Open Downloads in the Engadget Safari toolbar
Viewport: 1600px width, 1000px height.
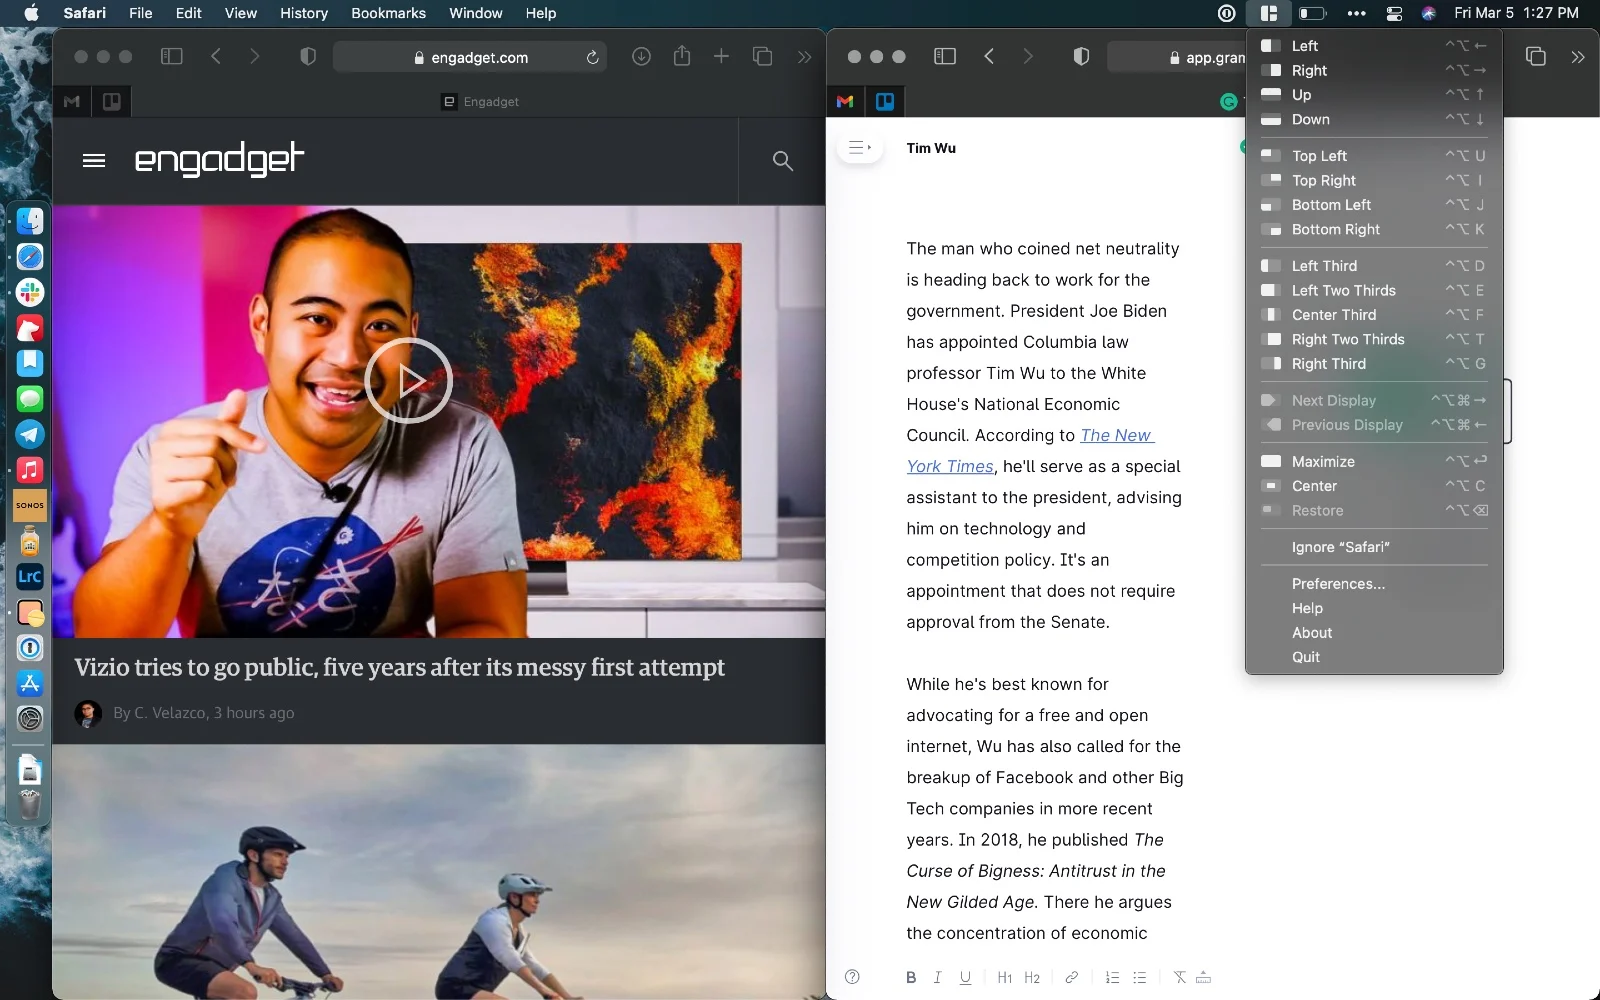pos(642,57)
